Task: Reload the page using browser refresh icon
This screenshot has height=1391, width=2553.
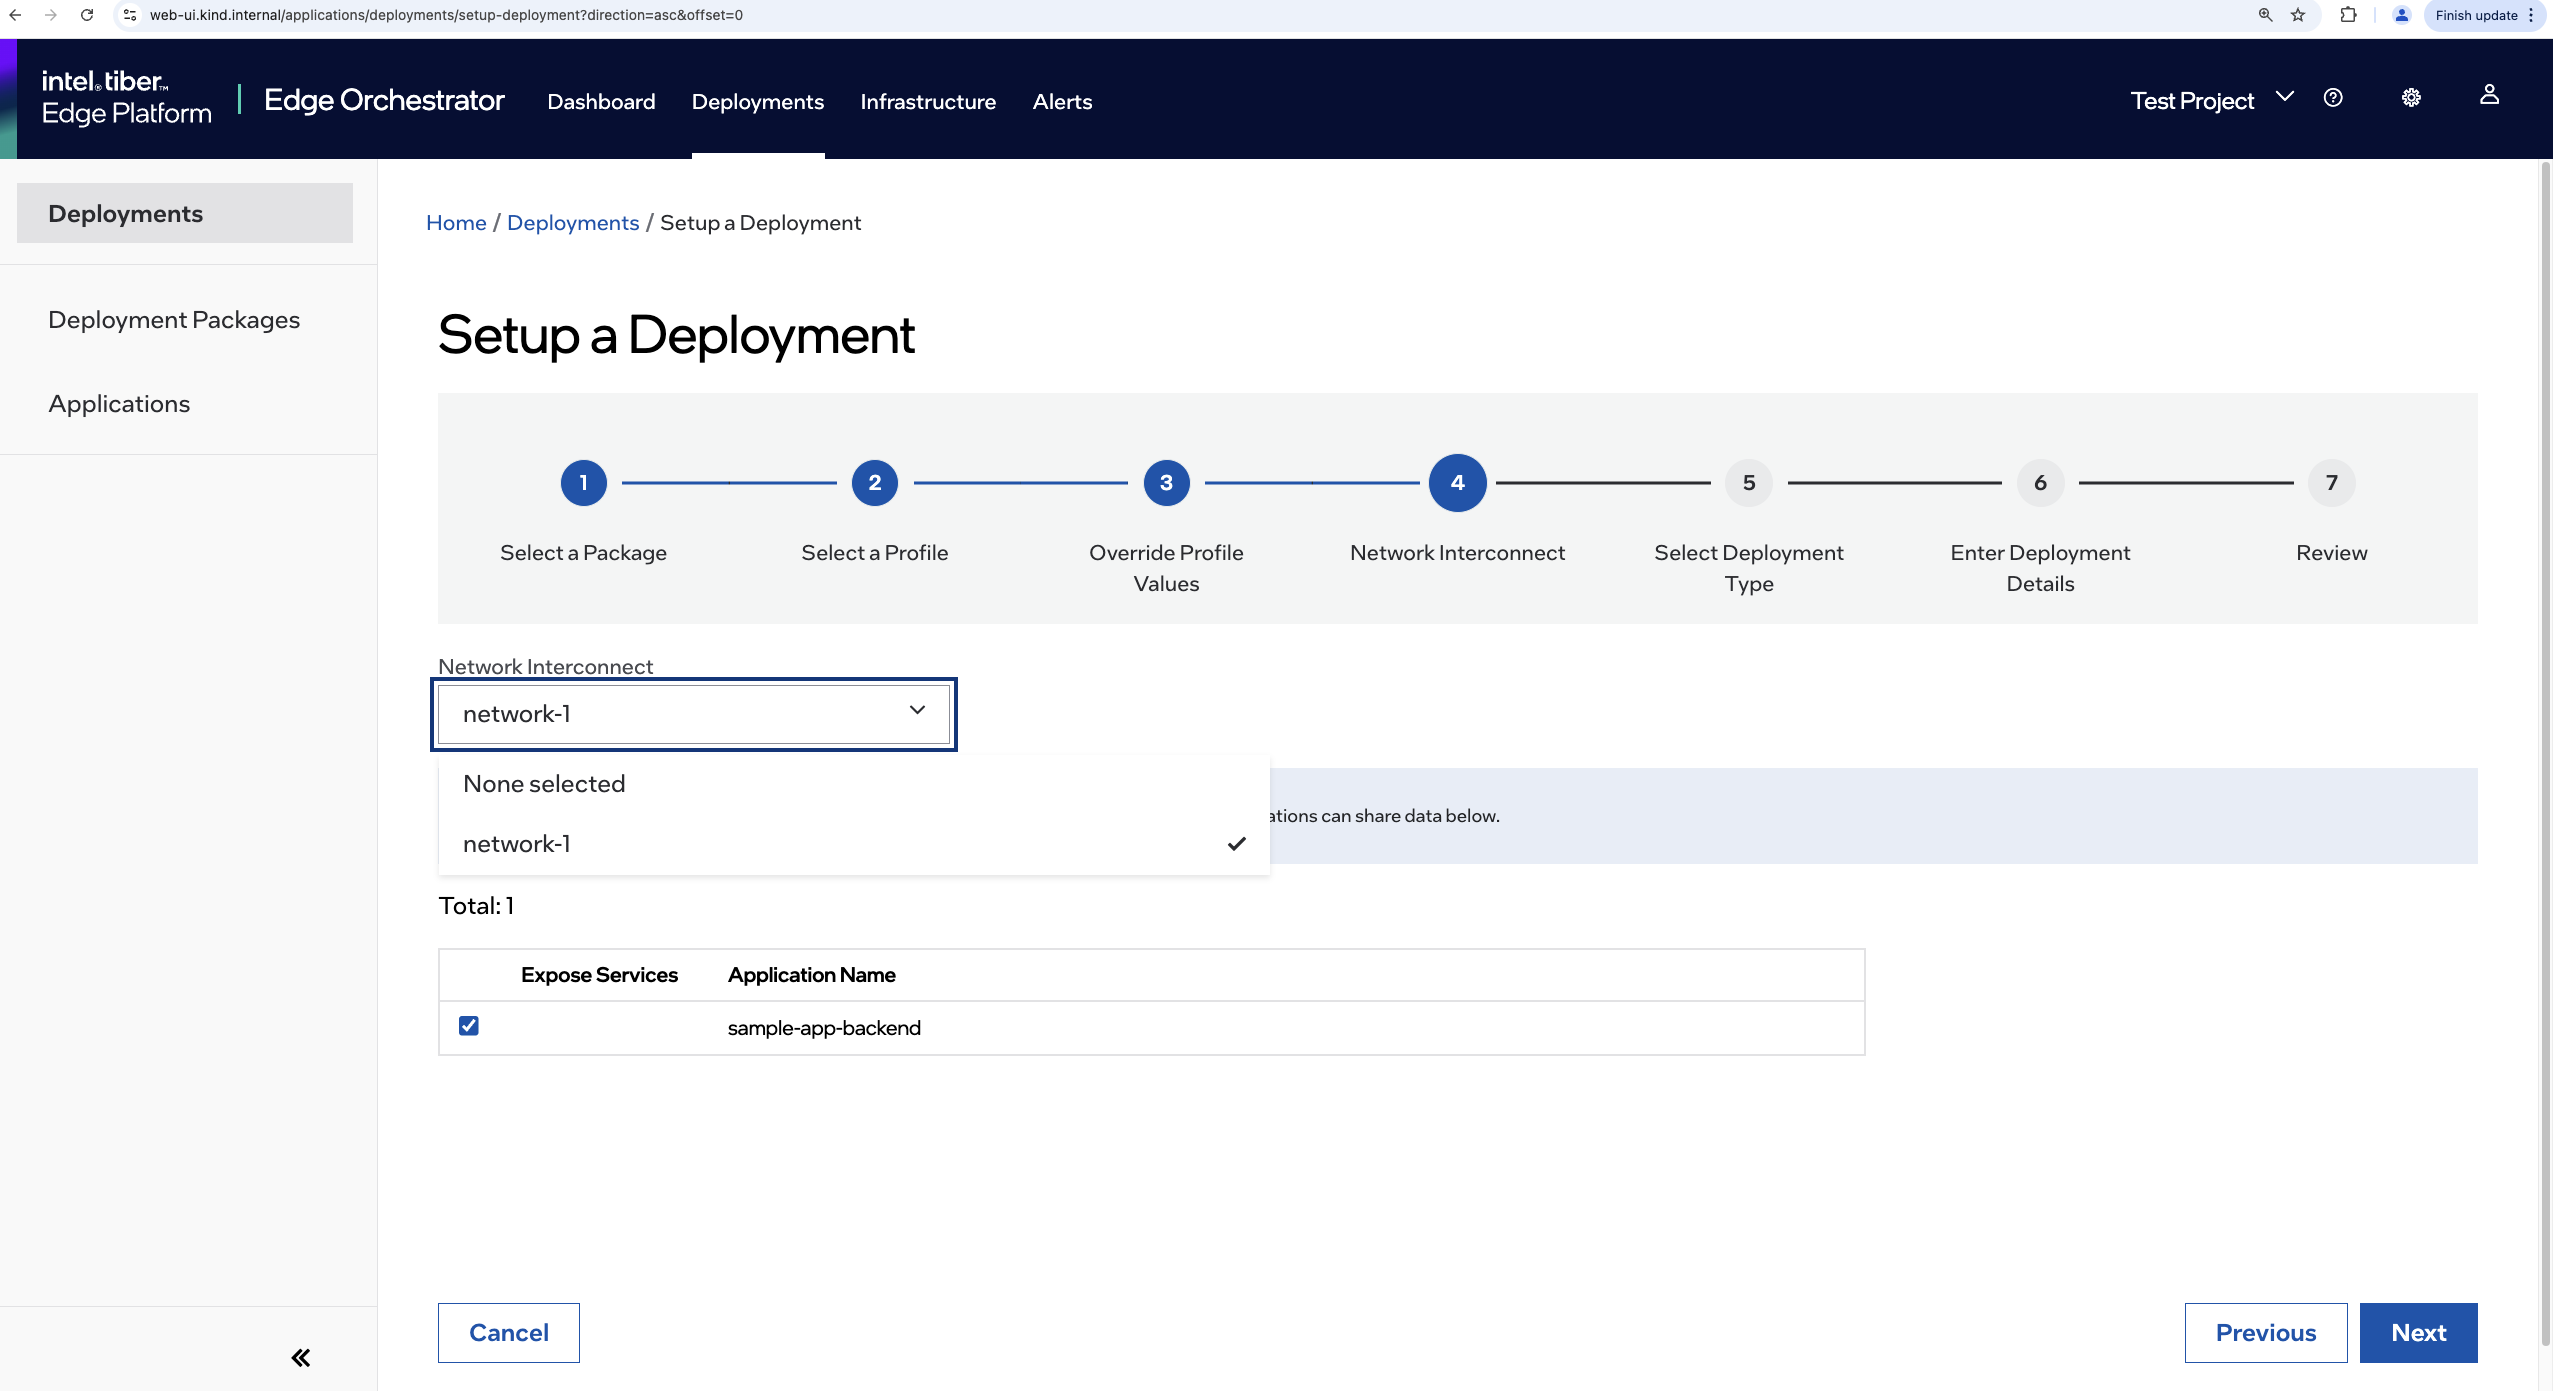Action: [x=87, y=15]
